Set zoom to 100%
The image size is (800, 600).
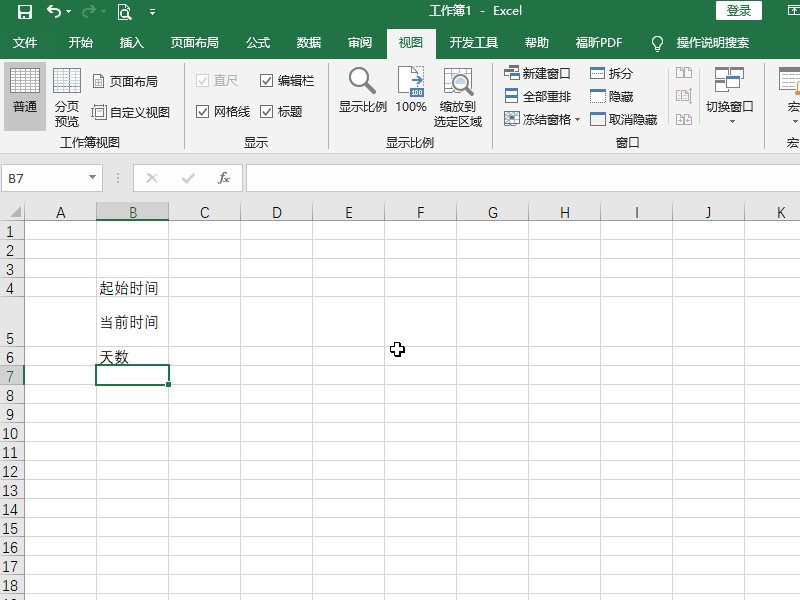410,95
